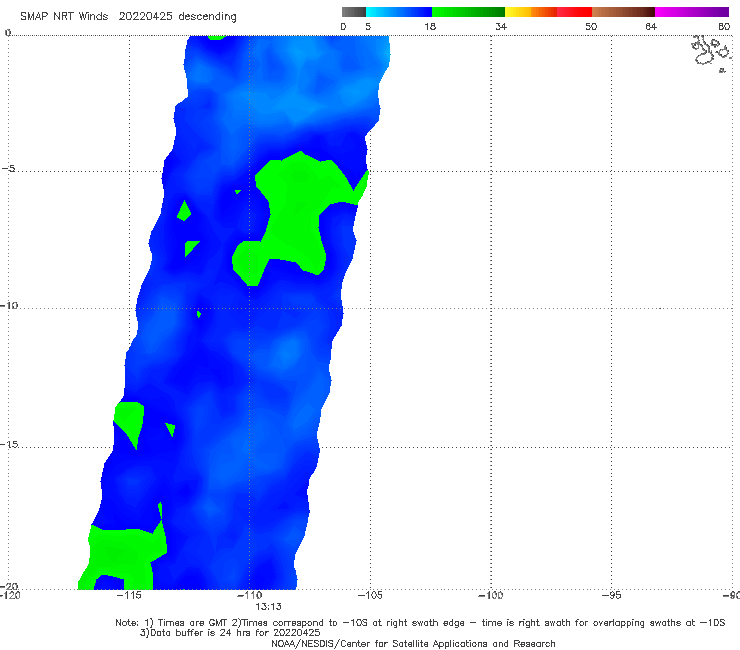The width and height of the screenshot is (740, 650).
Task: Click the colorbar label '50'
Action: coord(591,26)
